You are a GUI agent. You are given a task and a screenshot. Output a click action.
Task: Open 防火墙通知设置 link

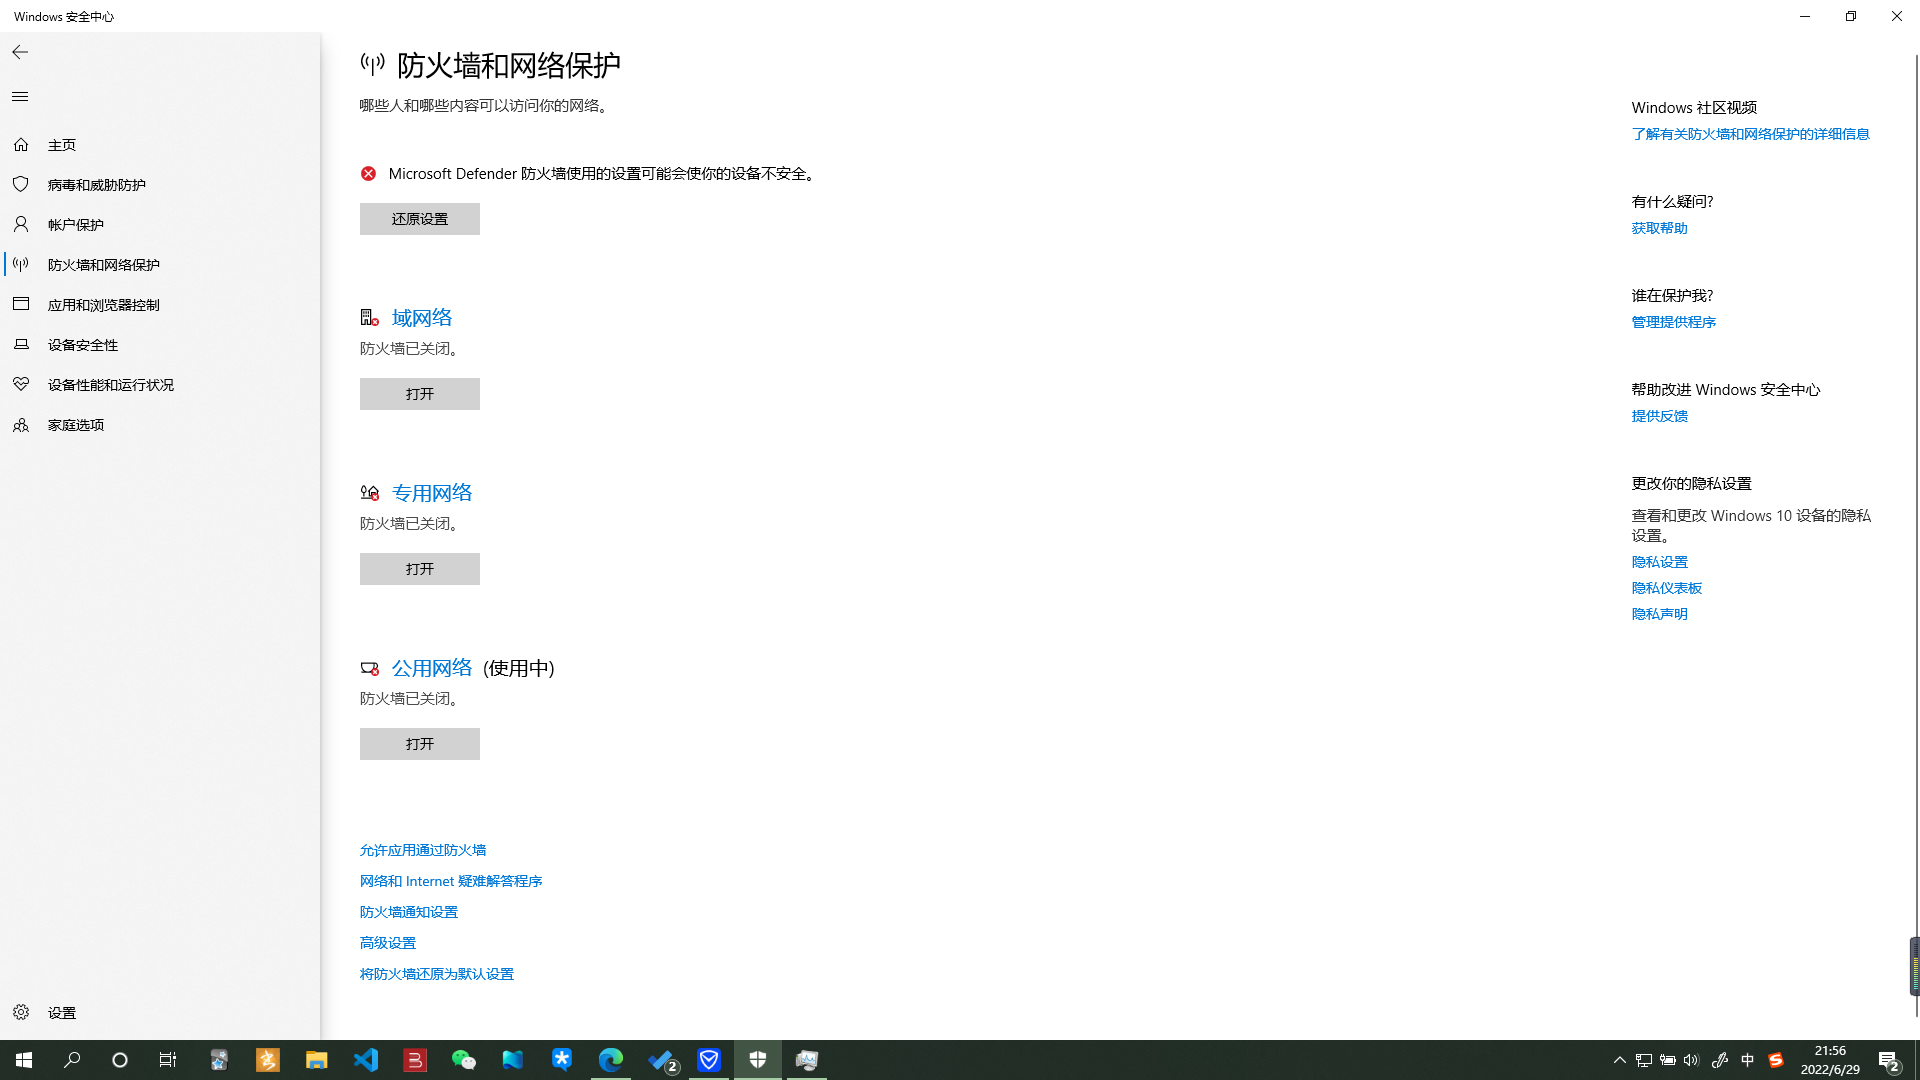tap(409, 912)
